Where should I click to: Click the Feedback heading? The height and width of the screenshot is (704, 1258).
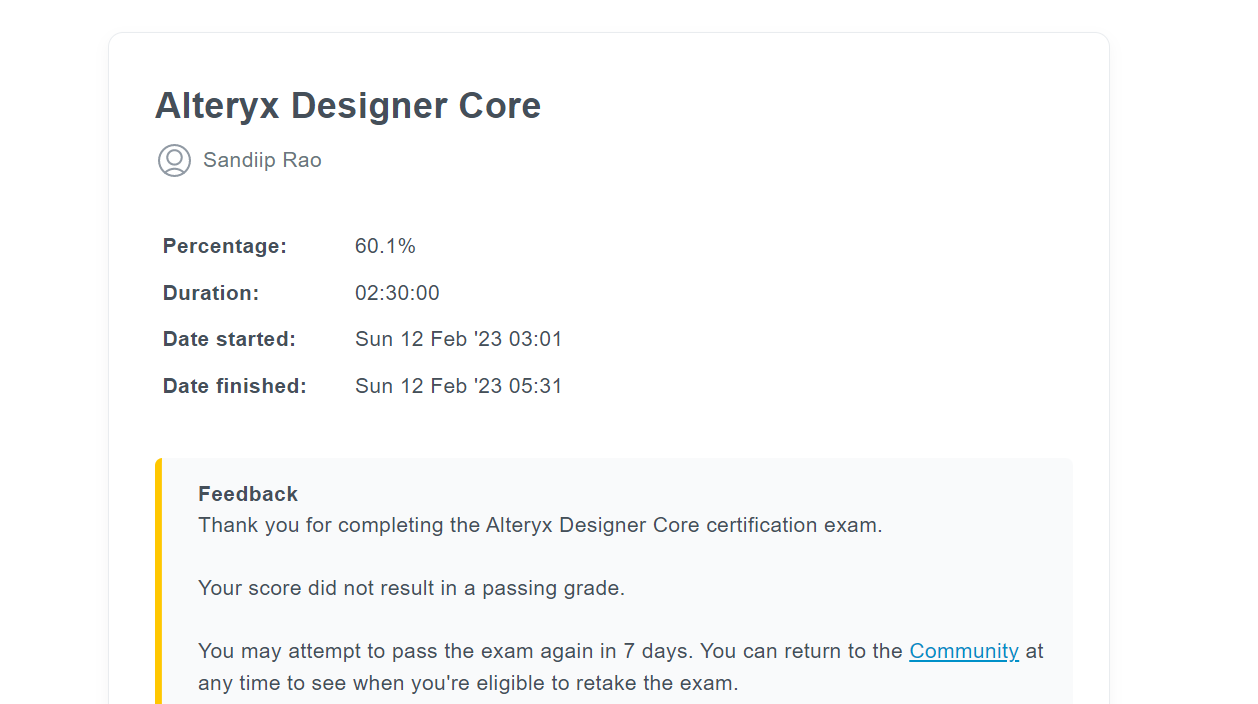[x=248, y=494]
